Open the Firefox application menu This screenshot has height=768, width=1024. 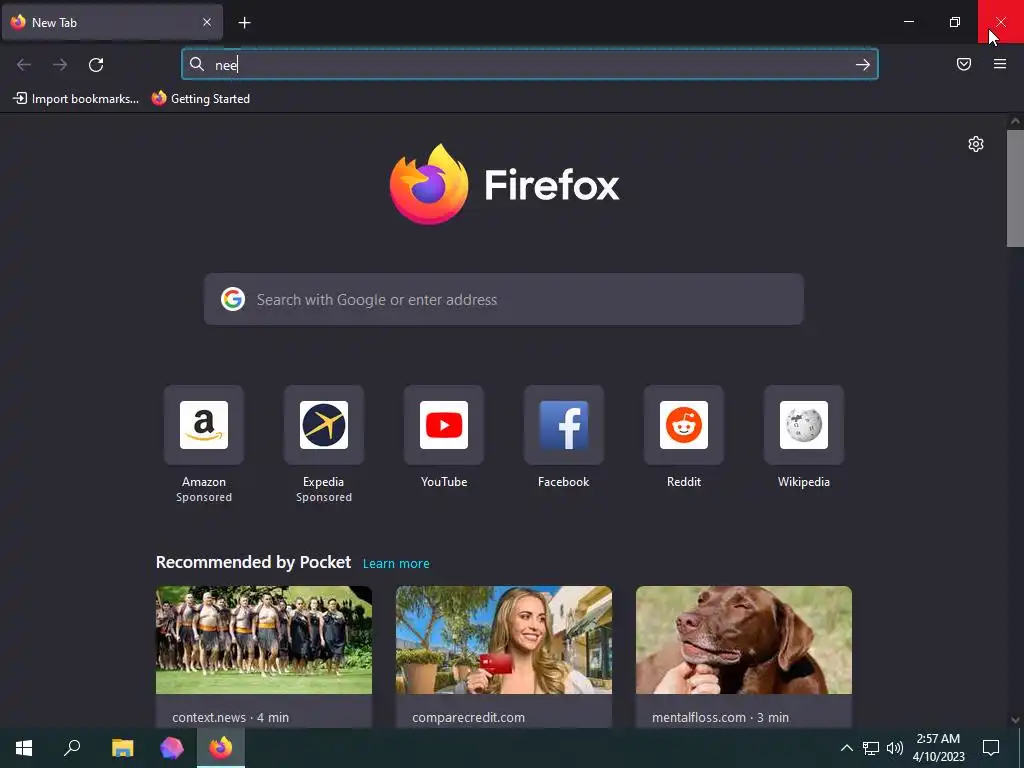[x=1000, y=64]
